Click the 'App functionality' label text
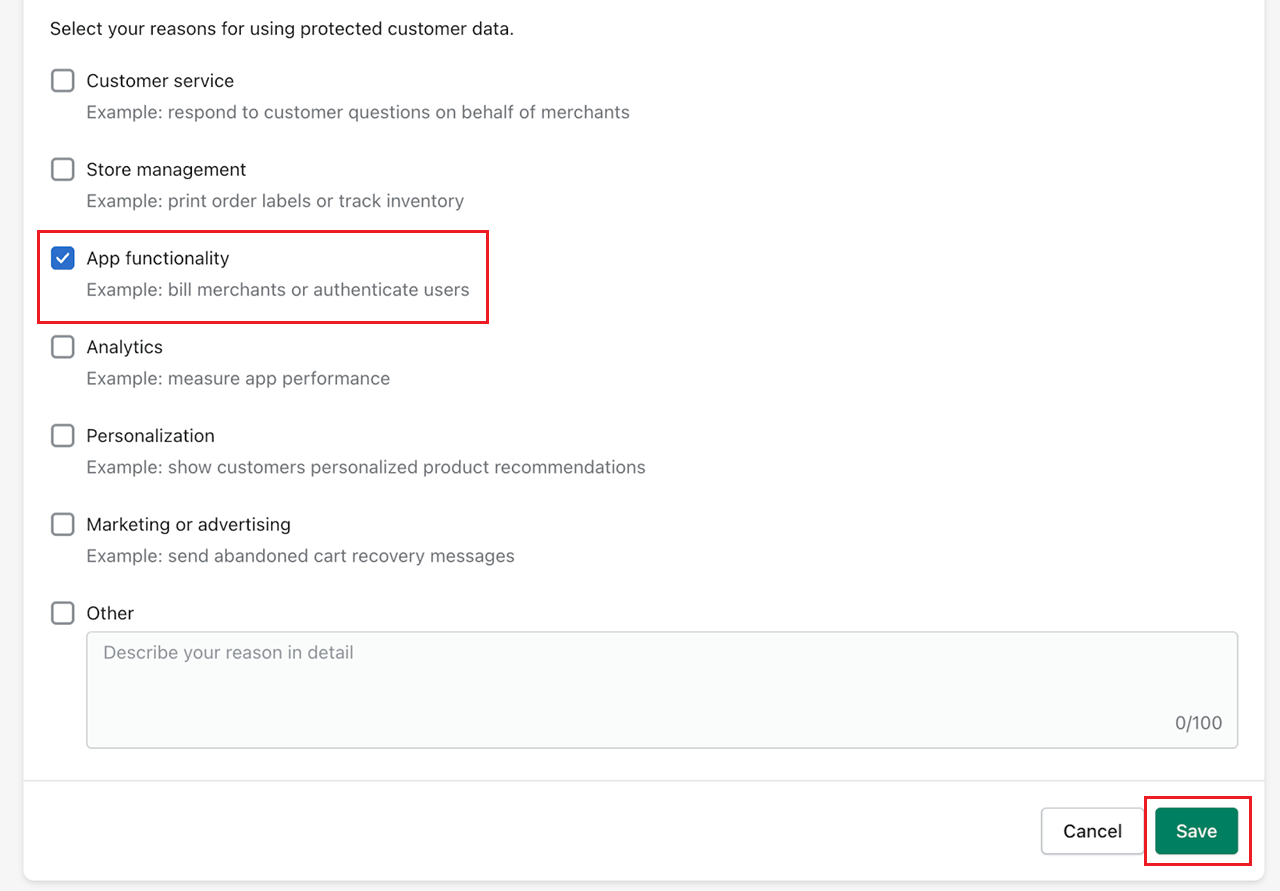 click(x=158, y=258)
